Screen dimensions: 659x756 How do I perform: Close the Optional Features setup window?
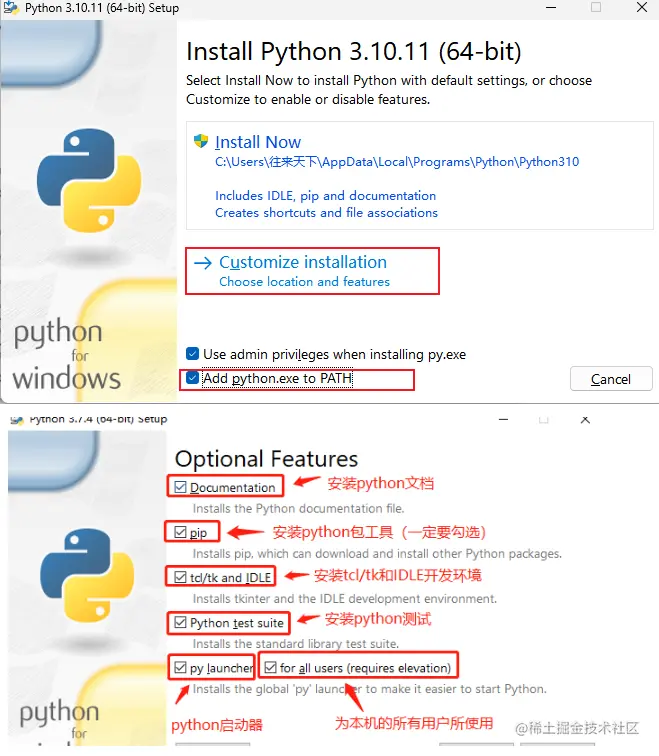pos(585,420)
